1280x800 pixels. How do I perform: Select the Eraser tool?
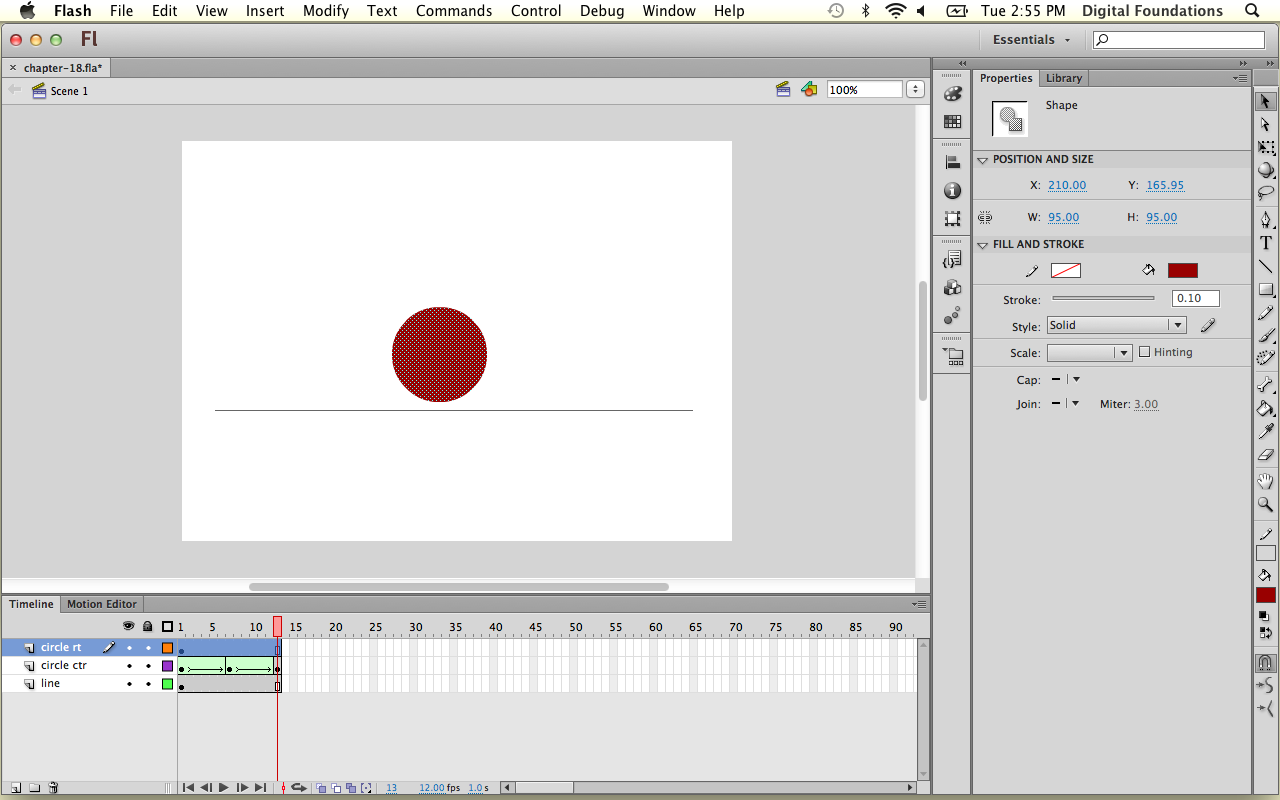1265,456
